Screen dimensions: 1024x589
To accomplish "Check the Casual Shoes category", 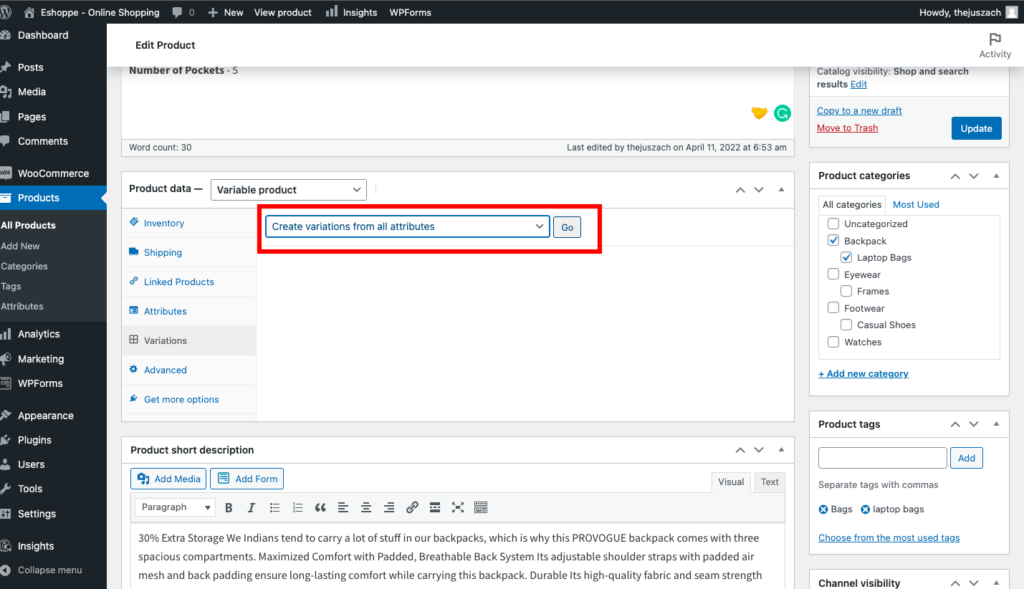I will point(846,325).
